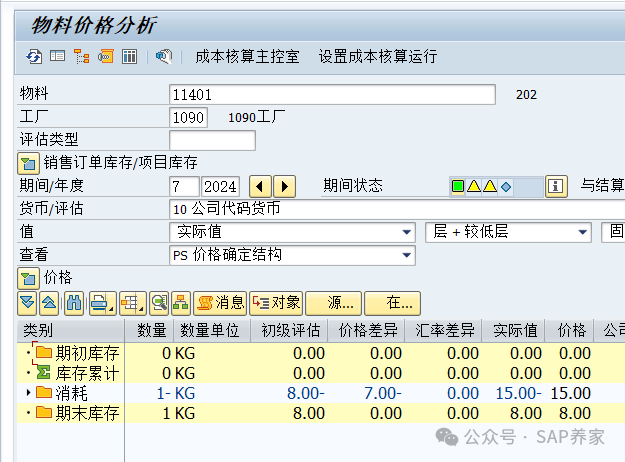This screenshot has width=625, height=462.
Task: Click the magnifier details icon
Action: pyautogui.click(x=159, y=303)
